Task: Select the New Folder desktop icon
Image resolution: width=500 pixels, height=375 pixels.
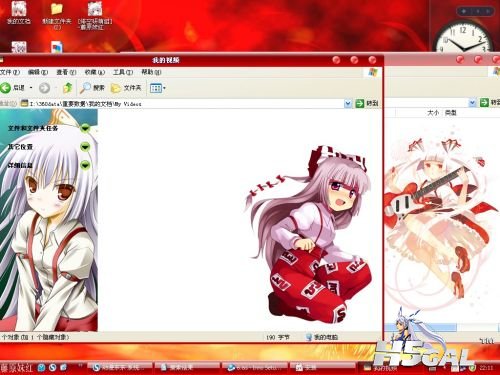Action: coord(57,15)
